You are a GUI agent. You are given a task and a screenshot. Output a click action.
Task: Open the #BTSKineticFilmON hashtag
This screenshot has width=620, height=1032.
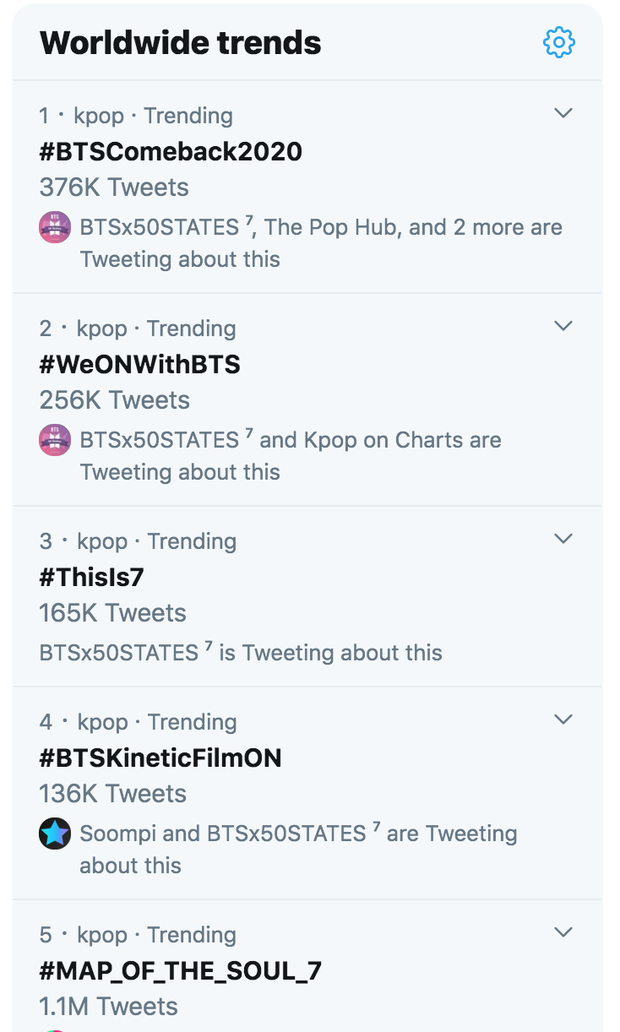click(x=160, y=758)
